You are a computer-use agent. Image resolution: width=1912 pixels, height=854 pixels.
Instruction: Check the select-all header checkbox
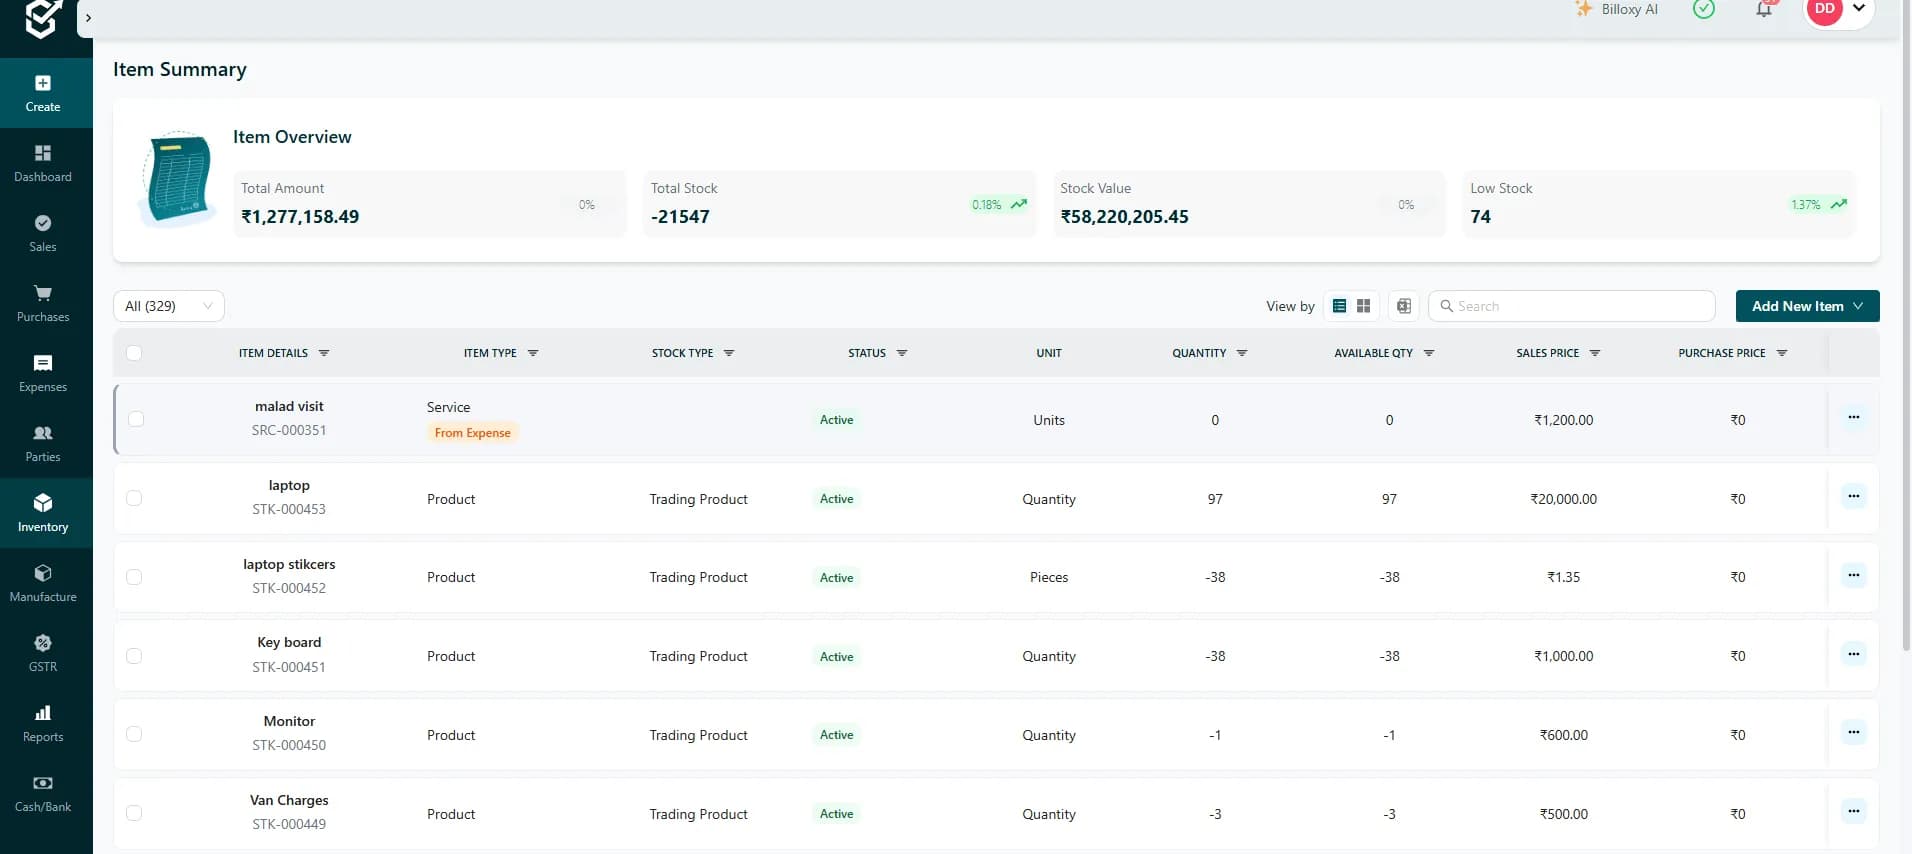coord(134,353)
